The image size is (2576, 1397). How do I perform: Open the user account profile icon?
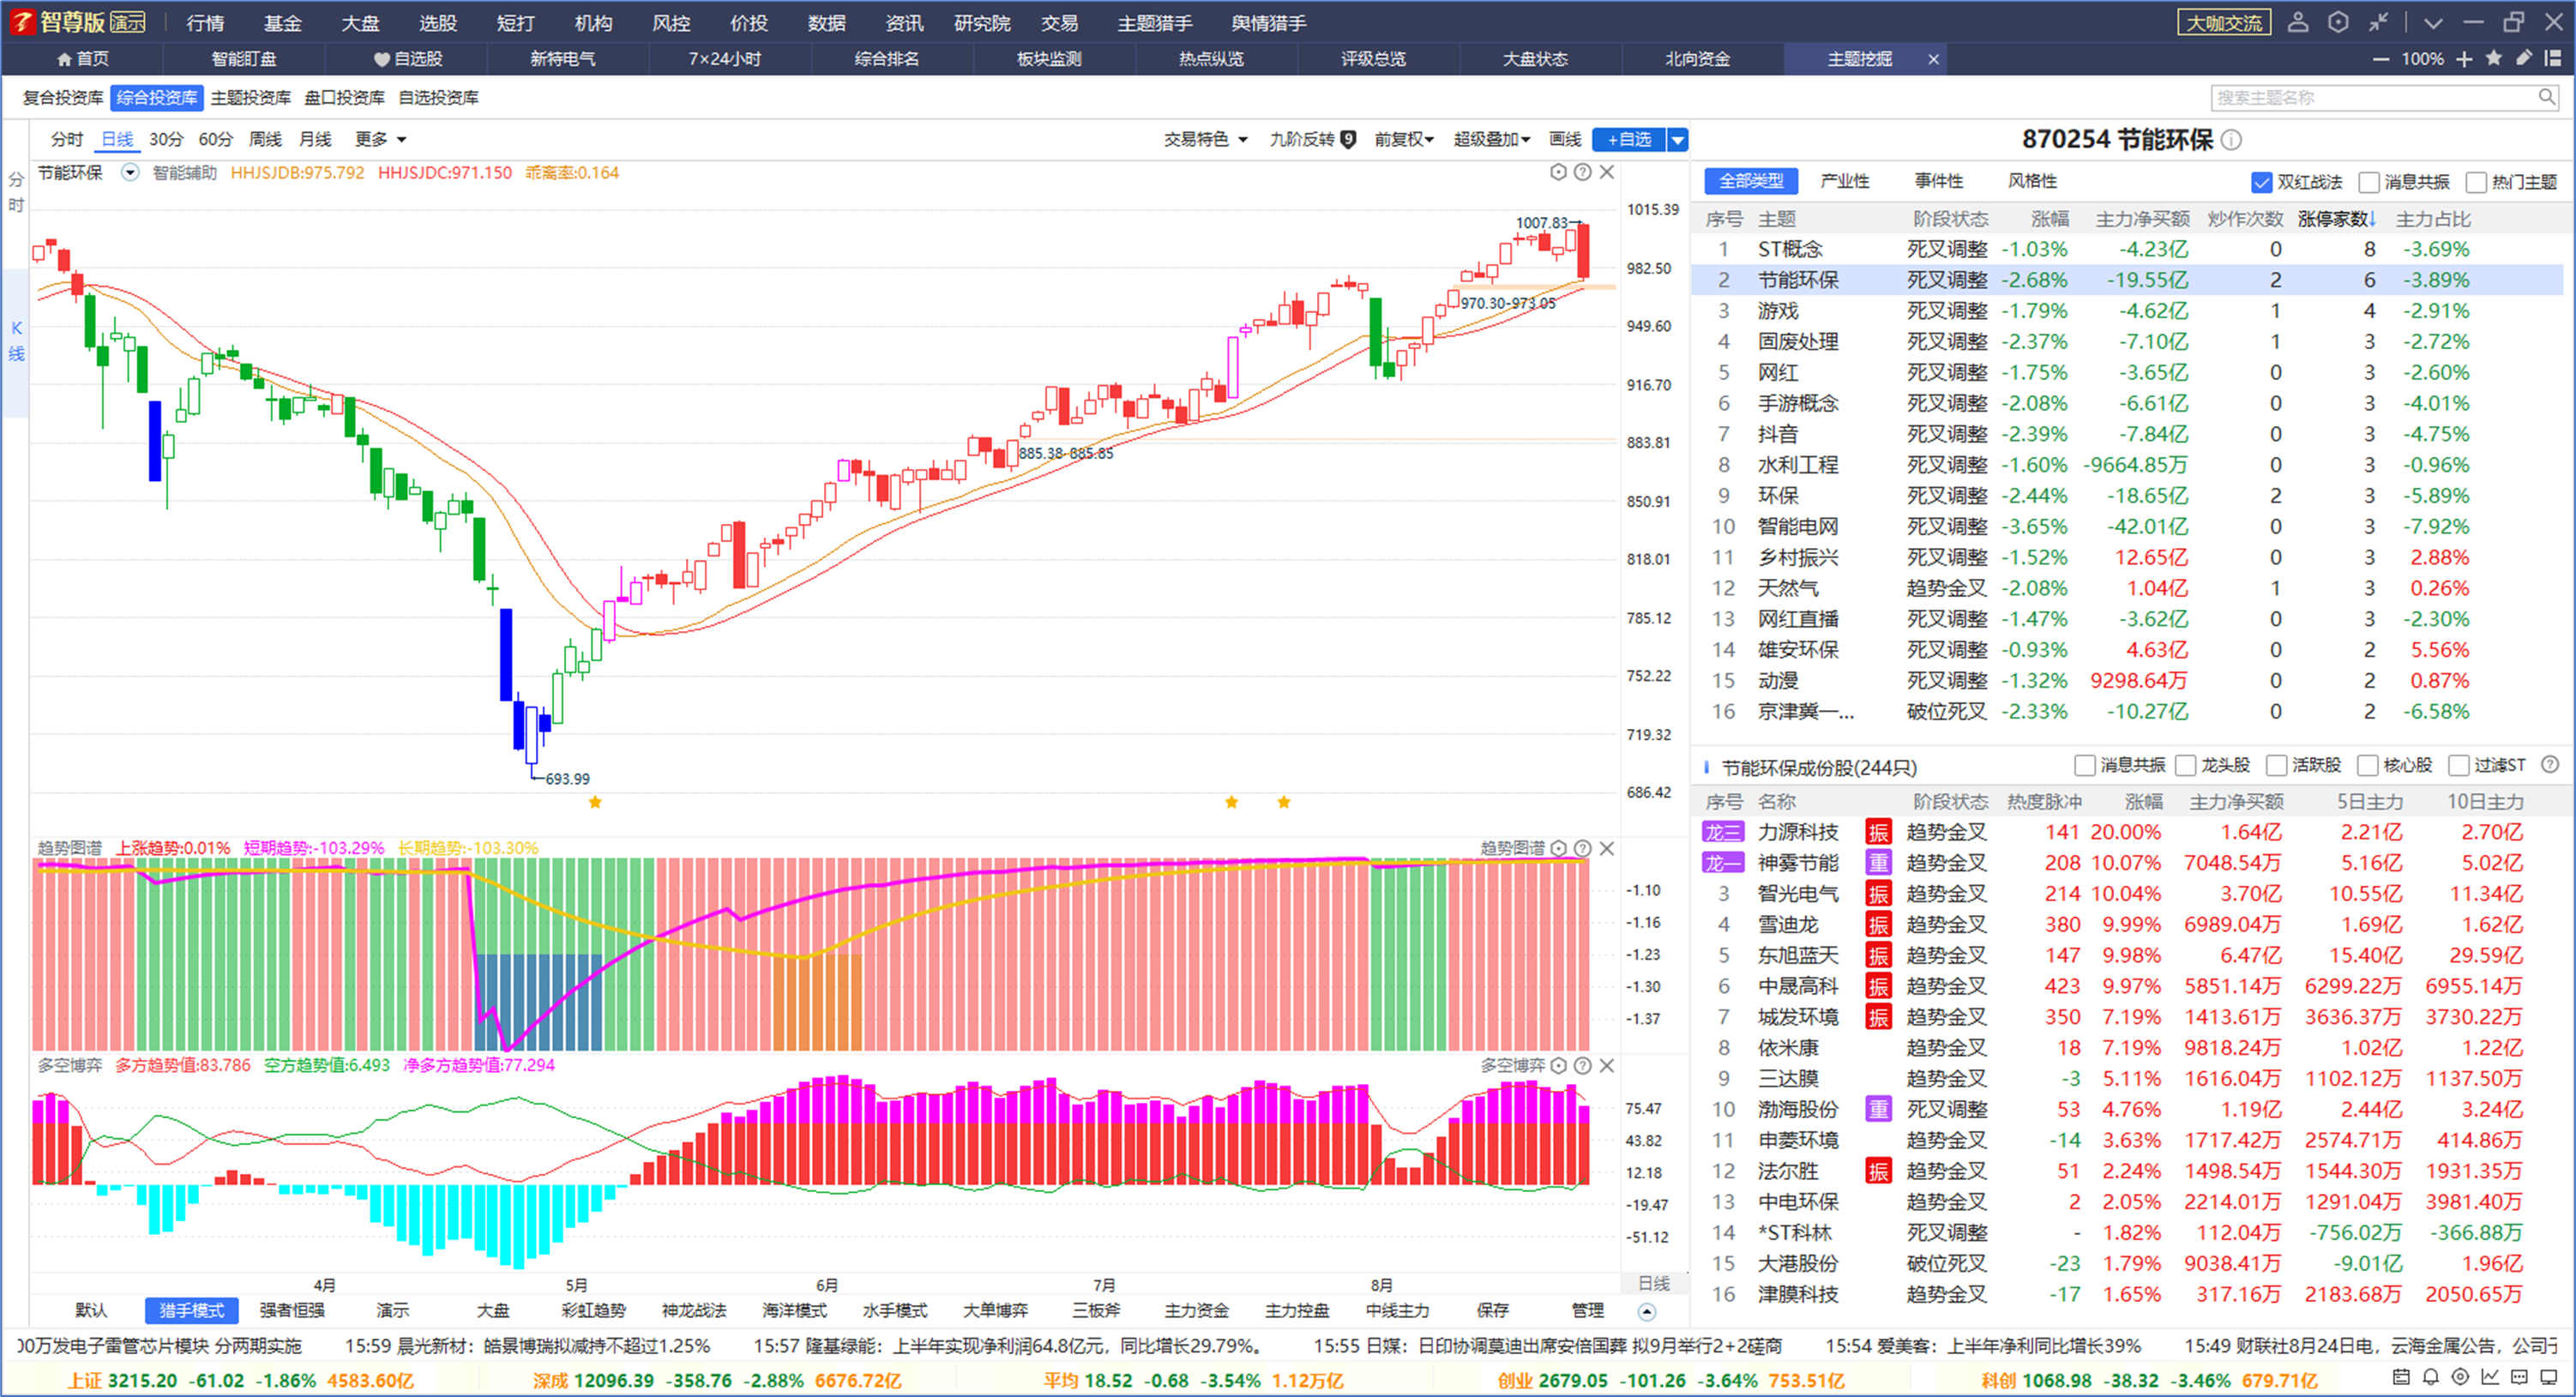point(2298,22)
